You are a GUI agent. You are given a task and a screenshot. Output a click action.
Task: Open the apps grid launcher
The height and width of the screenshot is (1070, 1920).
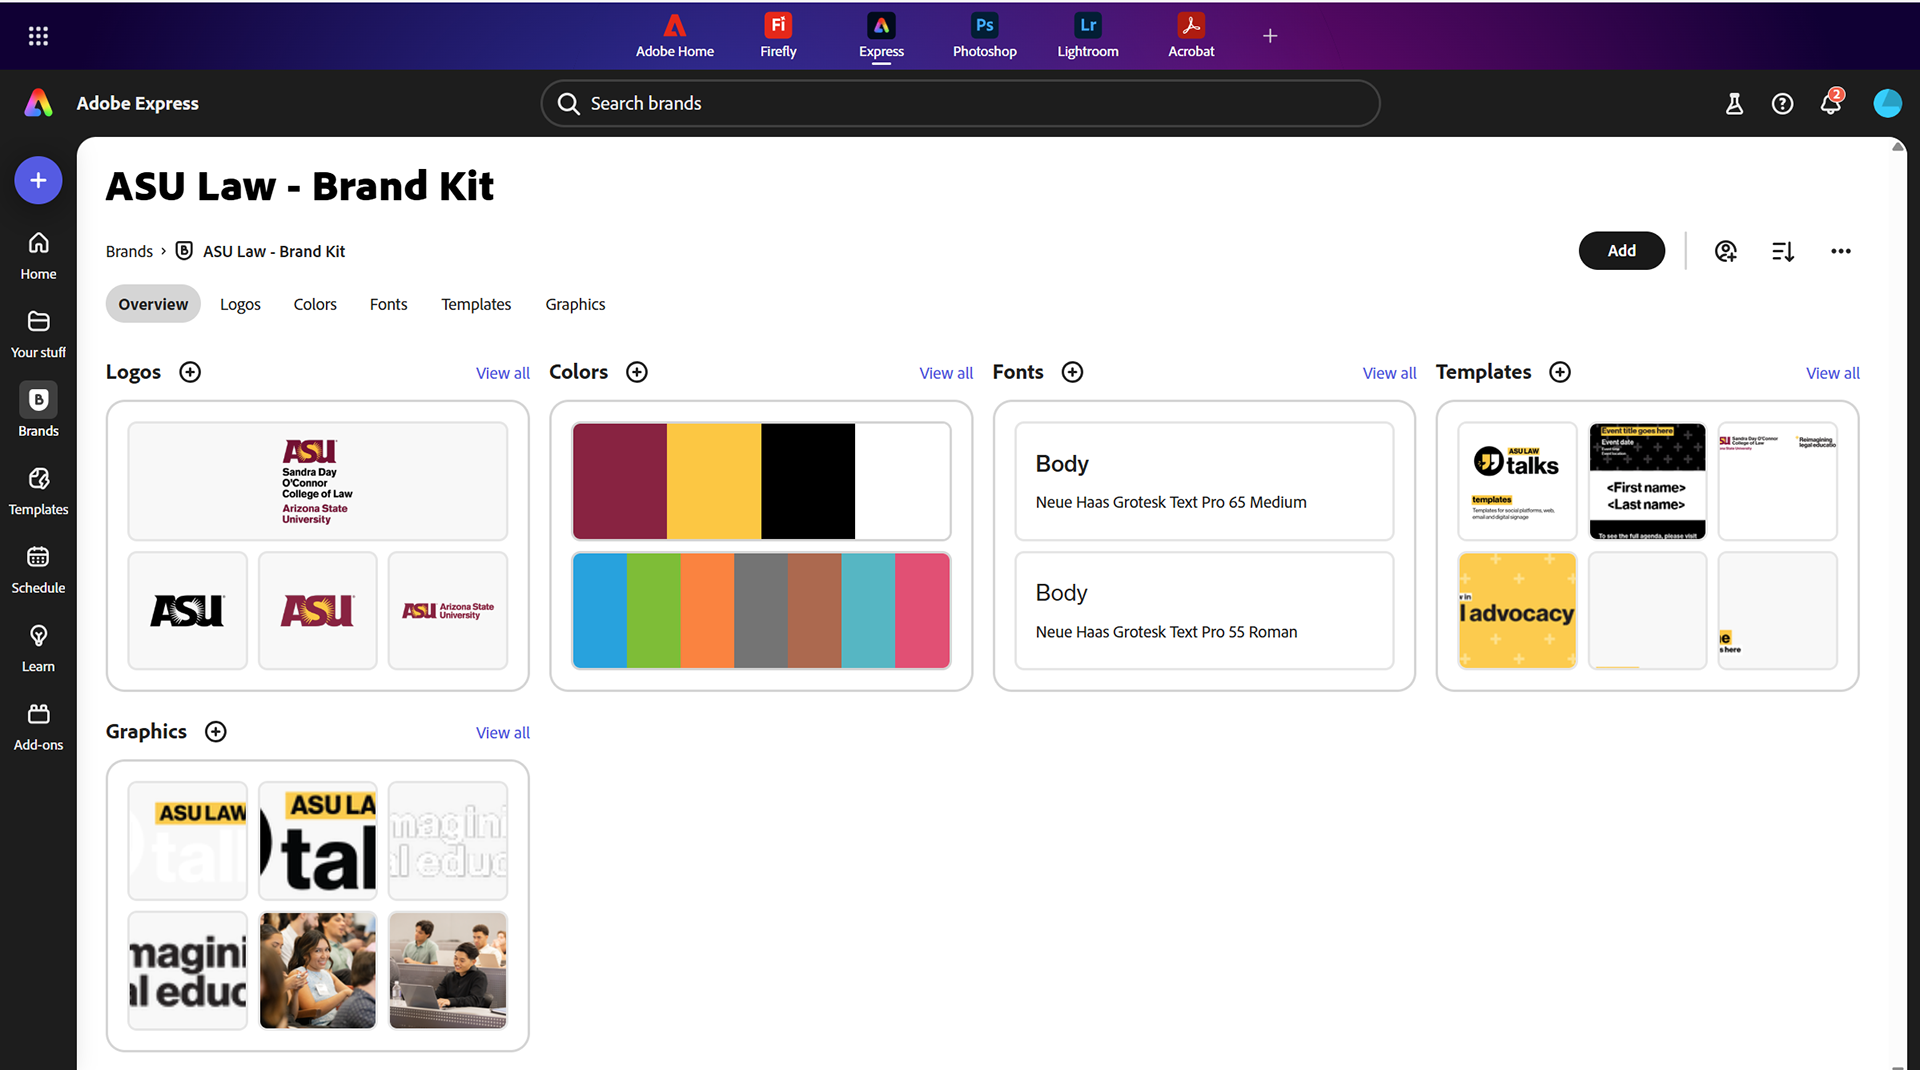38,36
